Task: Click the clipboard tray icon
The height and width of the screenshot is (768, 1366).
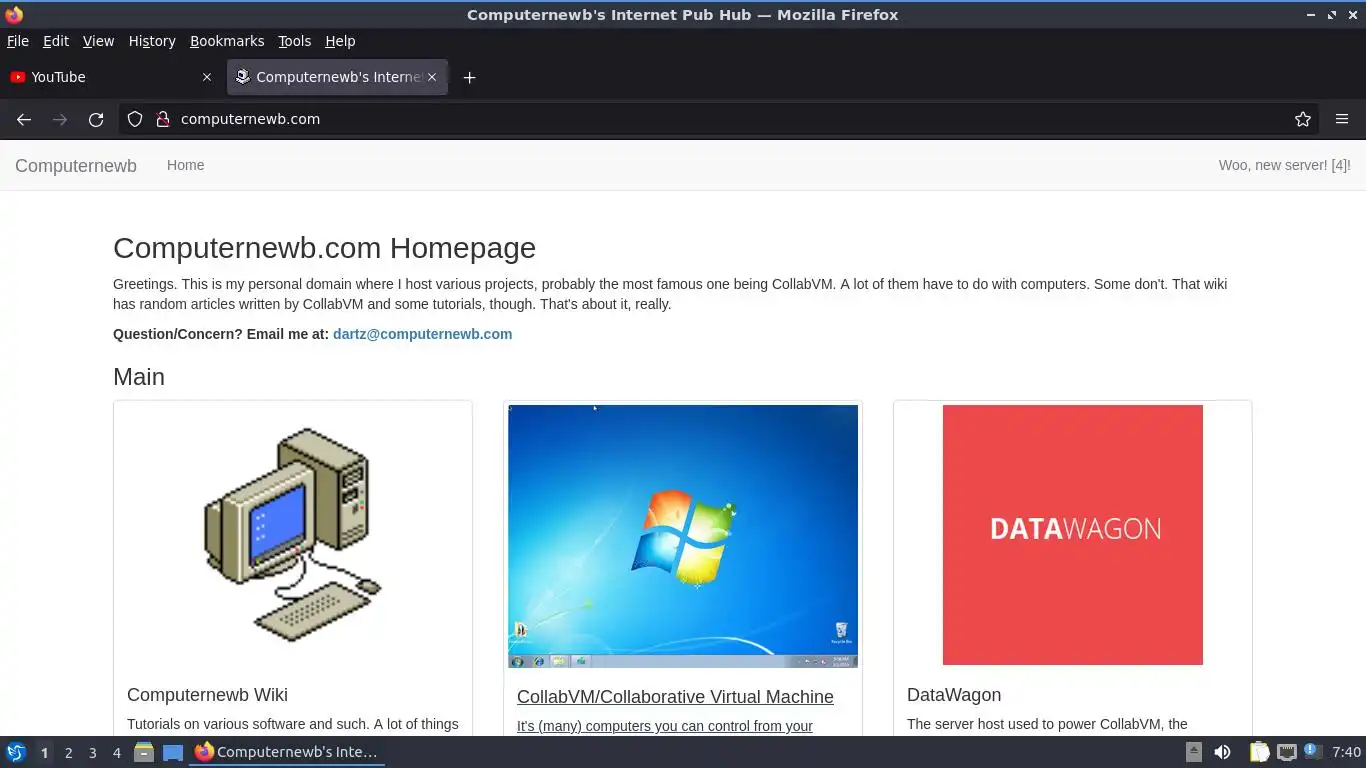Action: click(x=1259, y=752)
